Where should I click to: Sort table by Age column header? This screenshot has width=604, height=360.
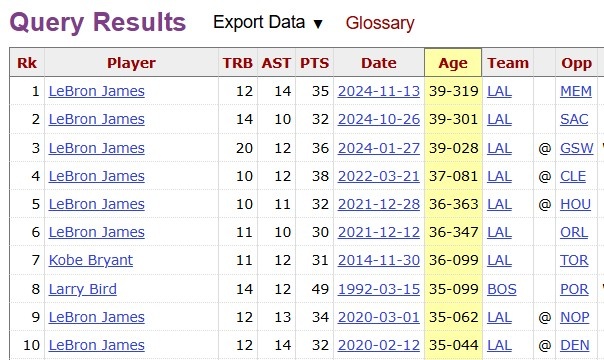pyautogui.click(x=453, y=63)
